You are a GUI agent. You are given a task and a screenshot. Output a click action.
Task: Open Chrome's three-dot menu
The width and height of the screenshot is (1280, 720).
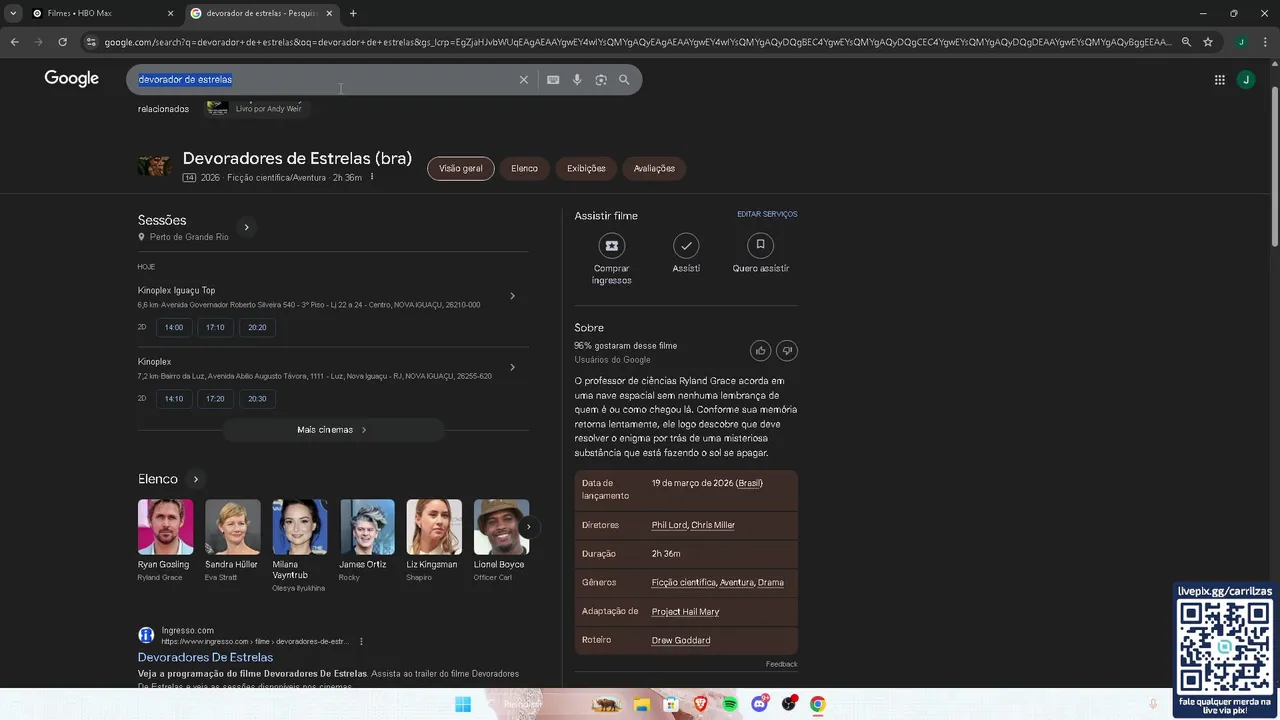point(1266,42)
